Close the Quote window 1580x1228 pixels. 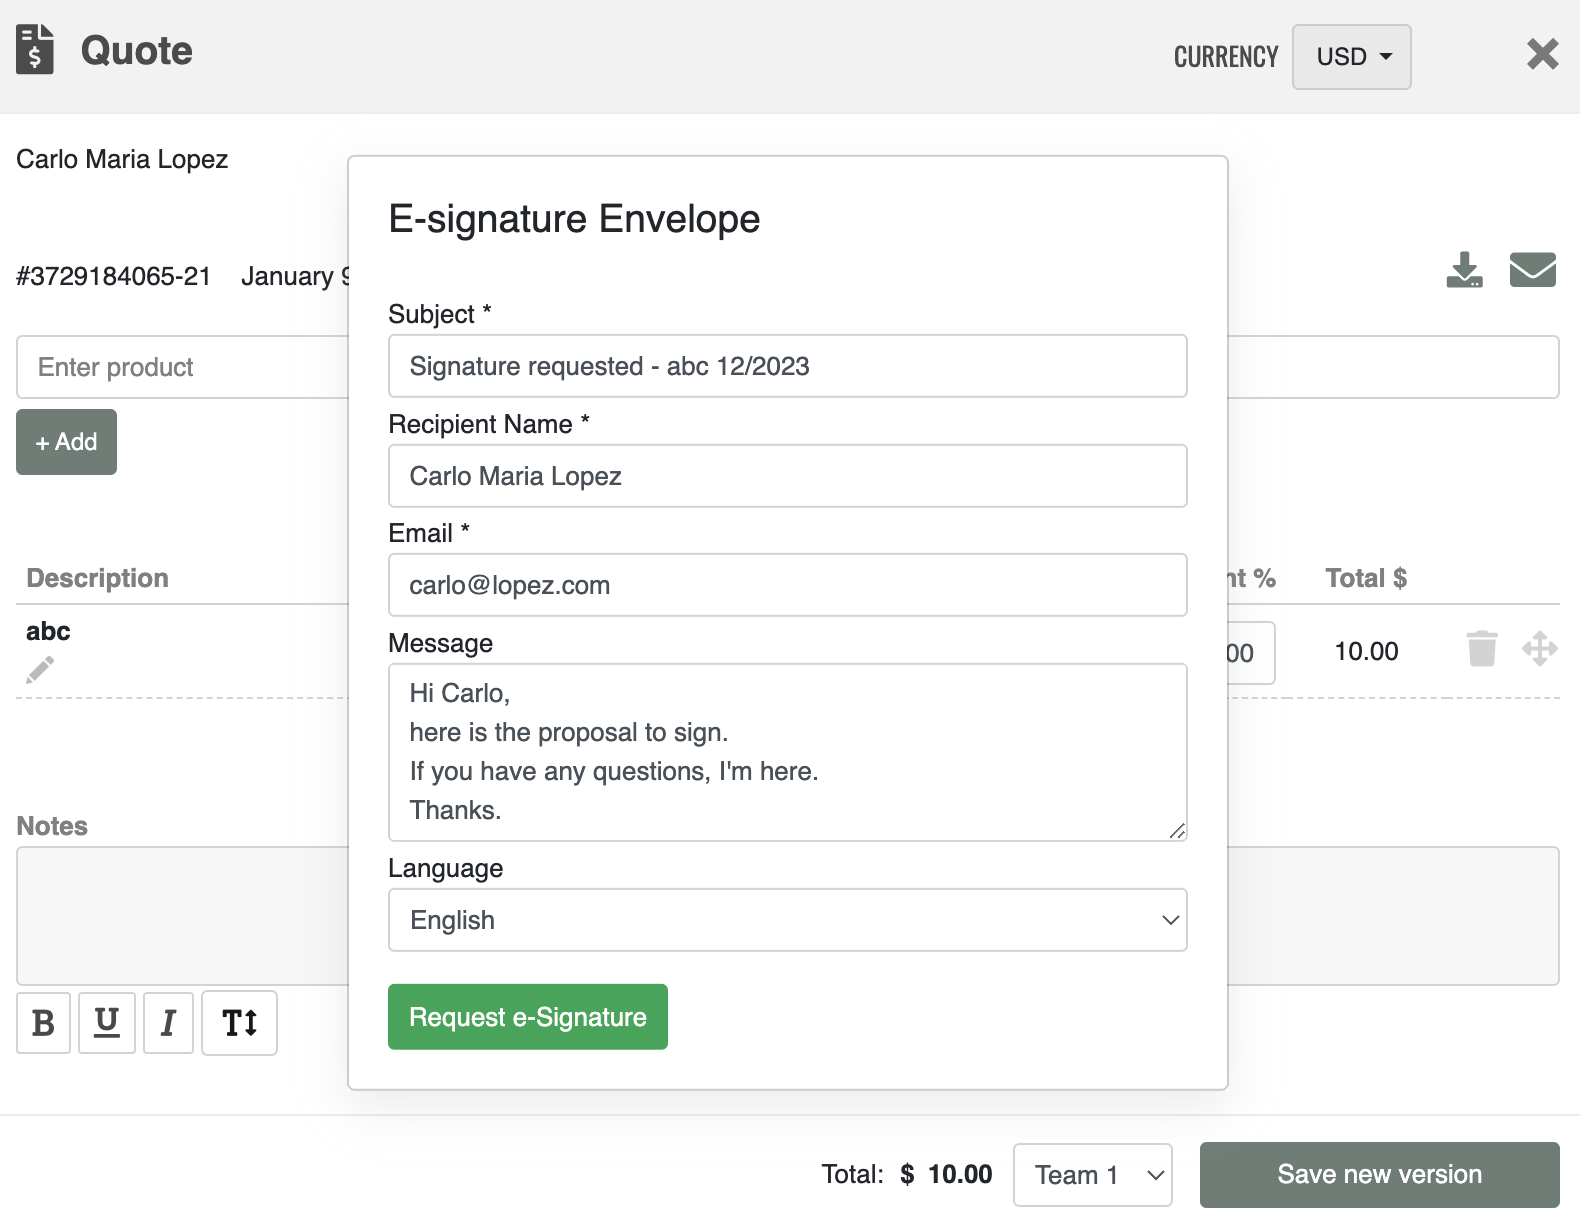(x=1542, y=54)
